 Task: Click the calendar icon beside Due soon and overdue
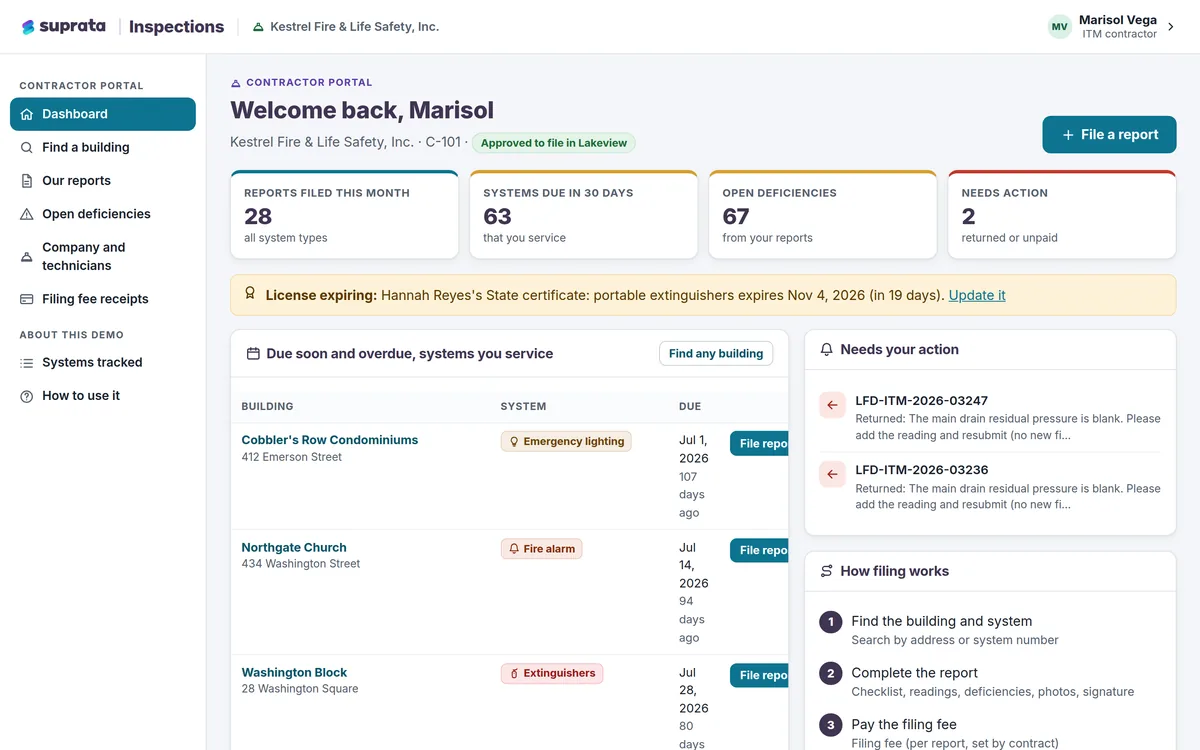tap(253, 354)
